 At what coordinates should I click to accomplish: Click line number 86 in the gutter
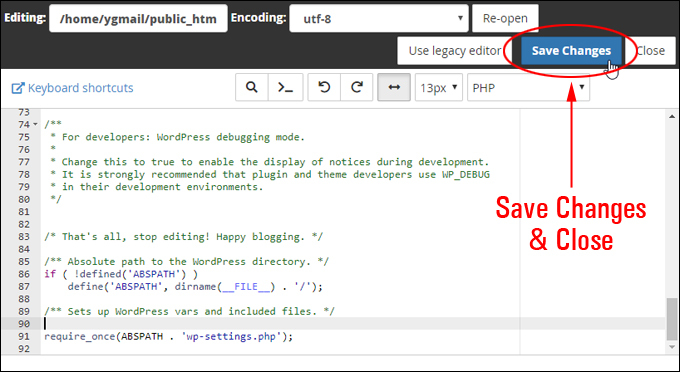click(x=24, y=274)
